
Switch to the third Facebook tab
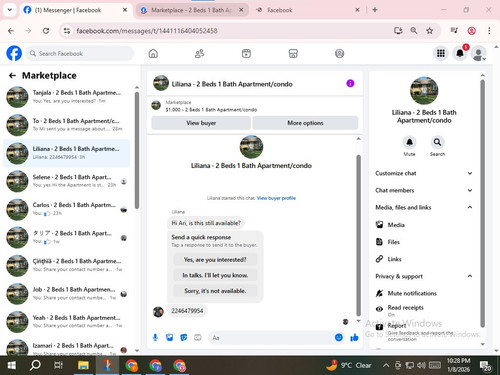[307, 10]
